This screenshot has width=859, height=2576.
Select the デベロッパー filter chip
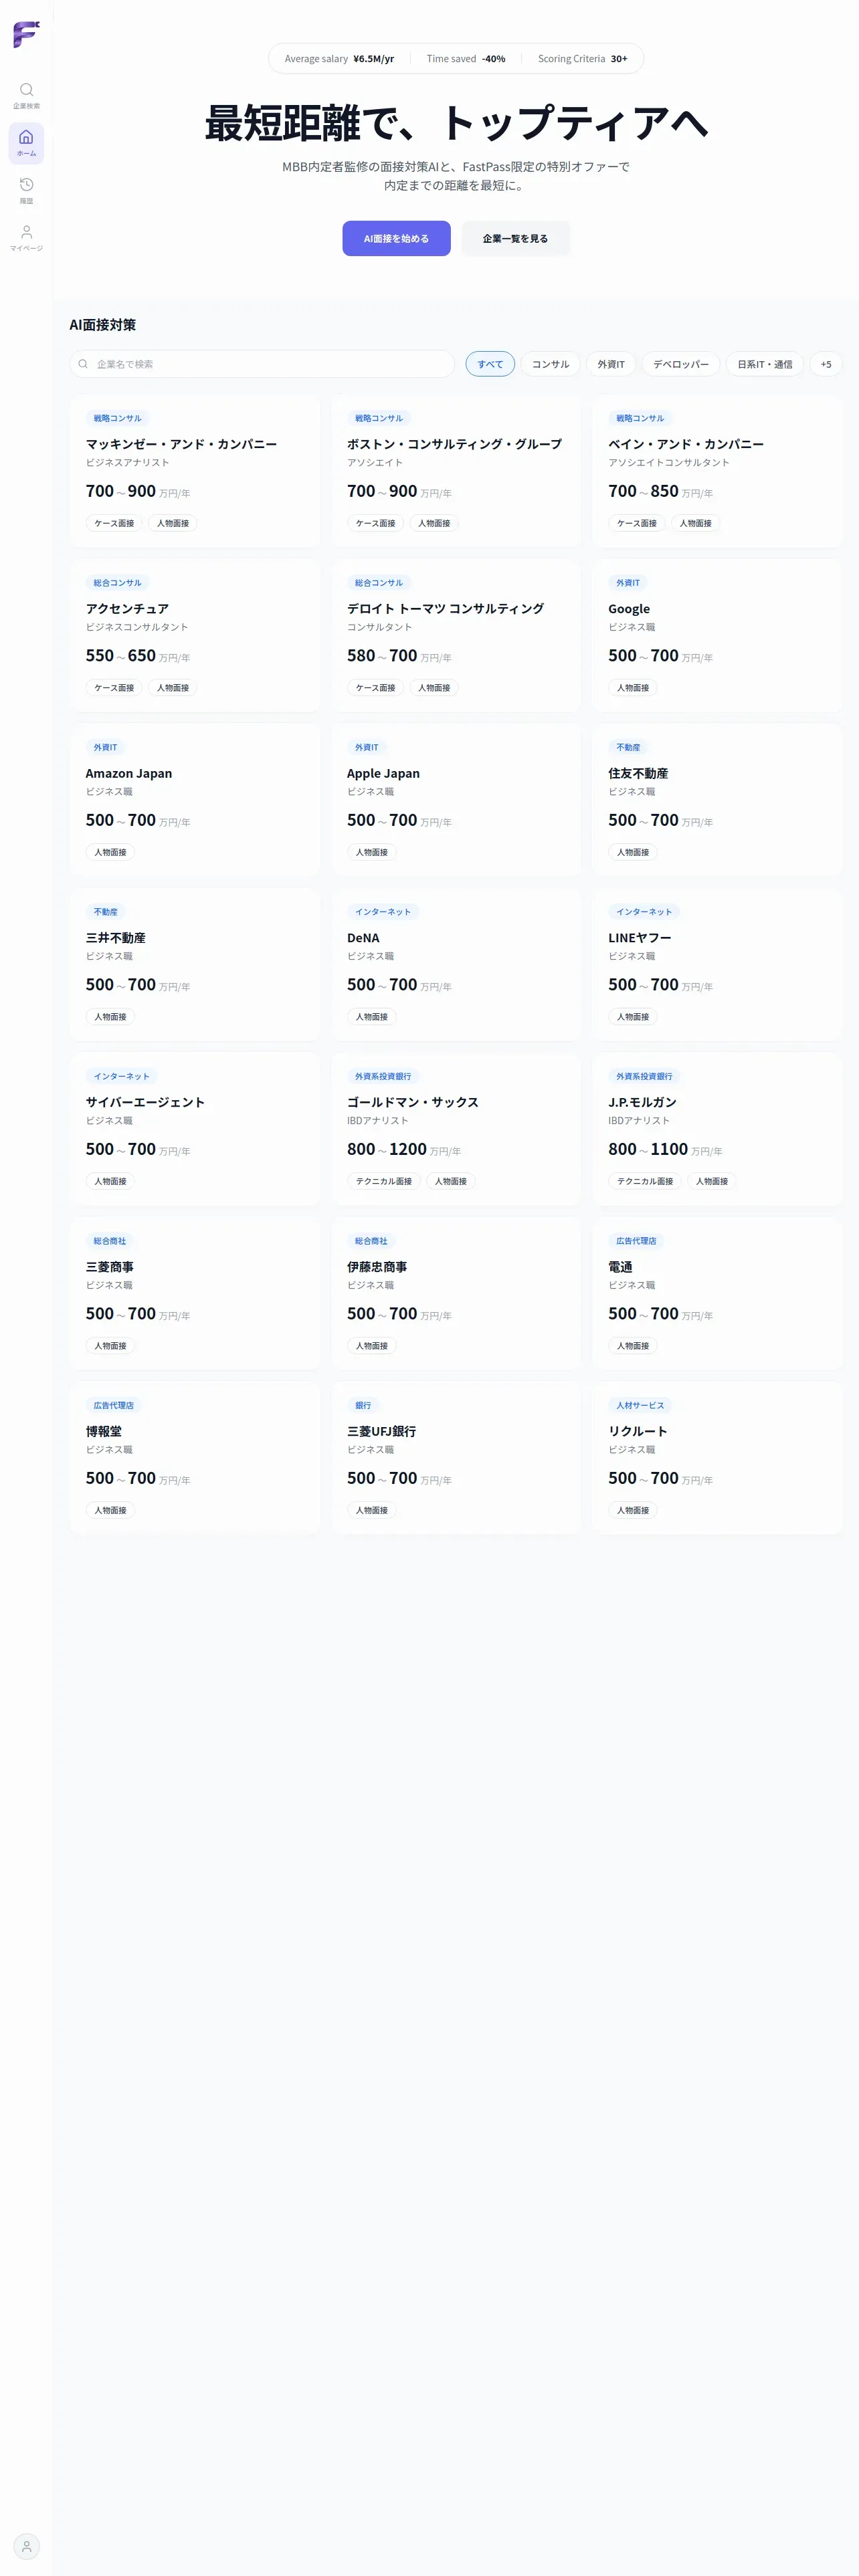(681, 364)
